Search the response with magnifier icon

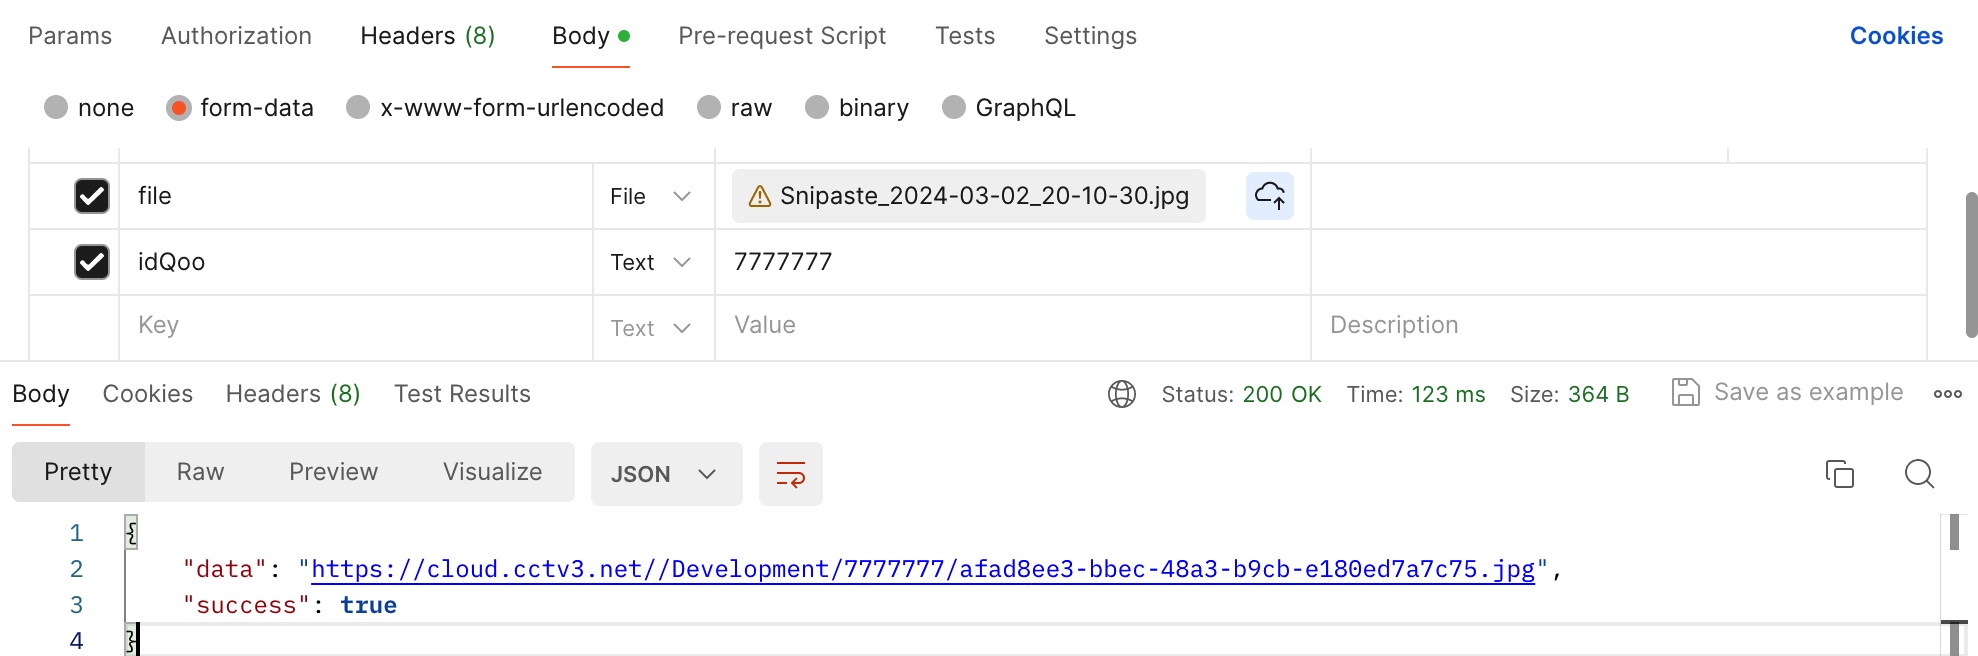point(1919,474)
